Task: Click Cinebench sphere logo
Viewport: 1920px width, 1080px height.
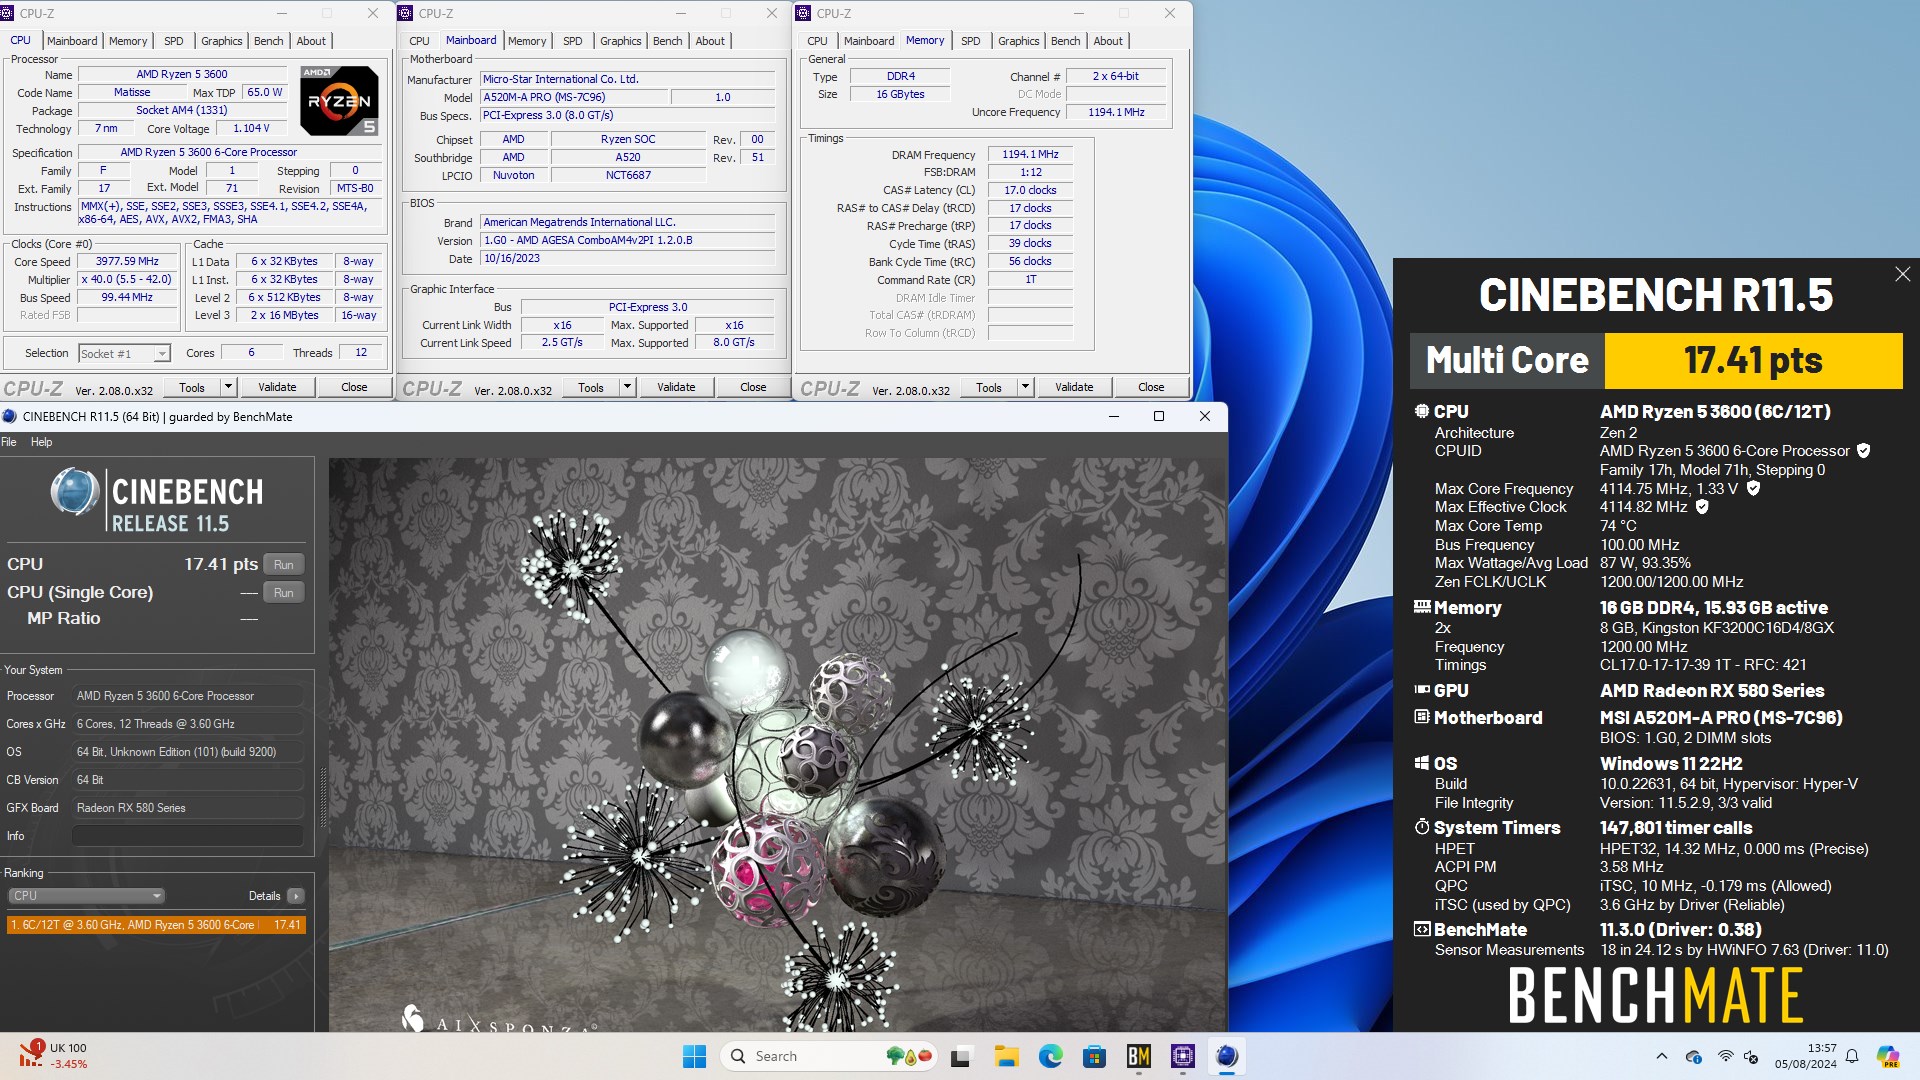Action: point(75,492)
